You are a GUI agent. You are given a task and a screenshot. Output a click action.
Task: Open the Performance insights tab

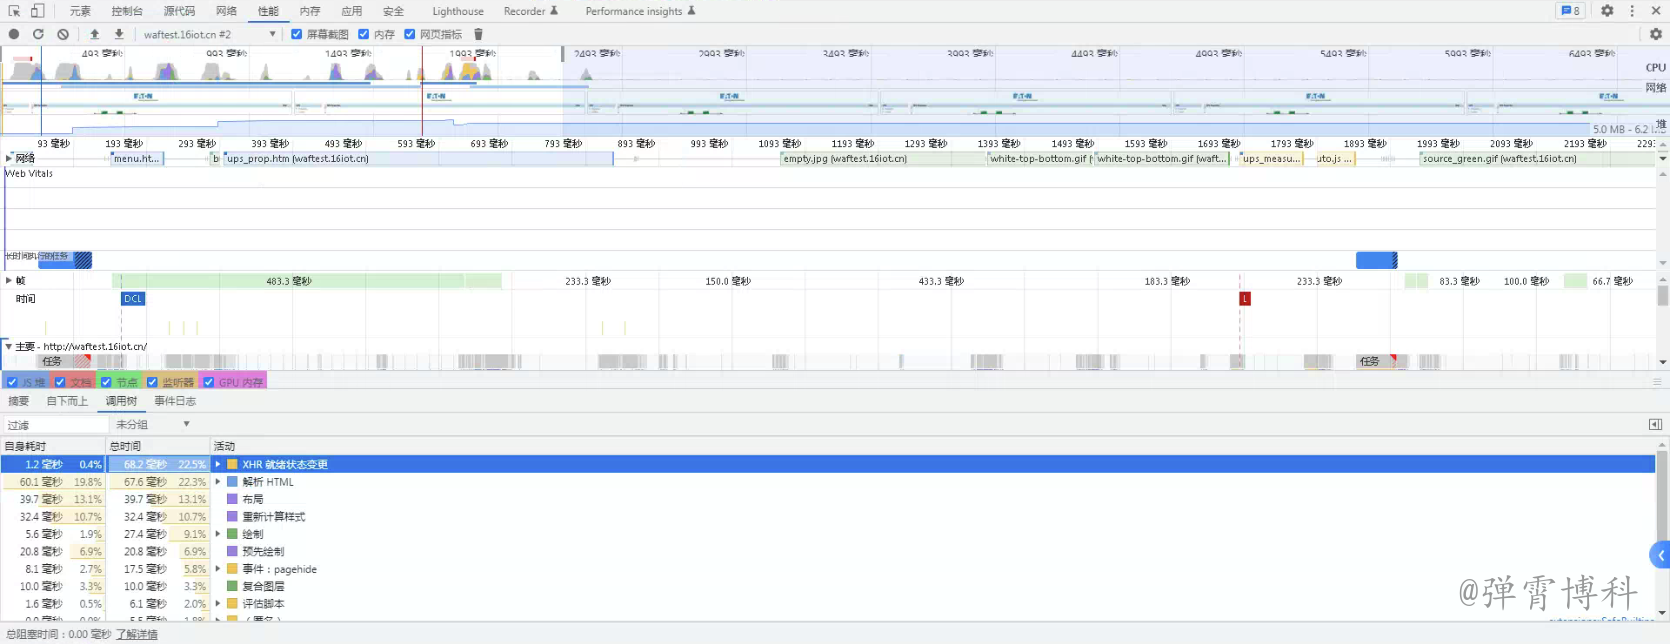pyautogui.click(x=640, y=11)
